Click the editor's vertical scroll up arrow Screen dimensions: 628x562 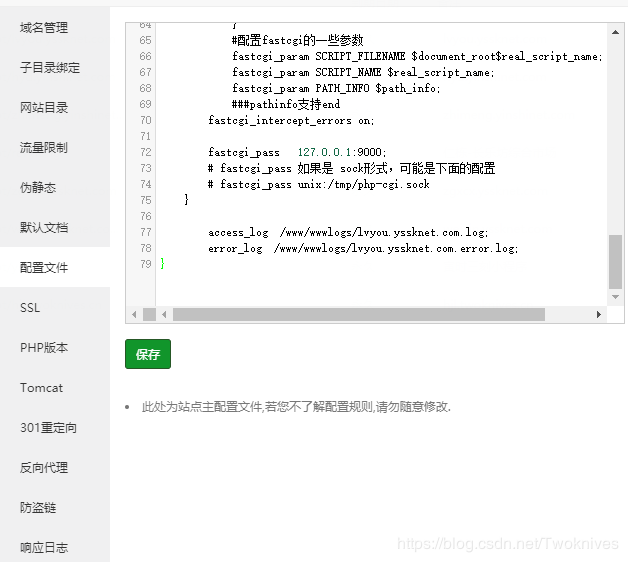click(x=615, y=32)
